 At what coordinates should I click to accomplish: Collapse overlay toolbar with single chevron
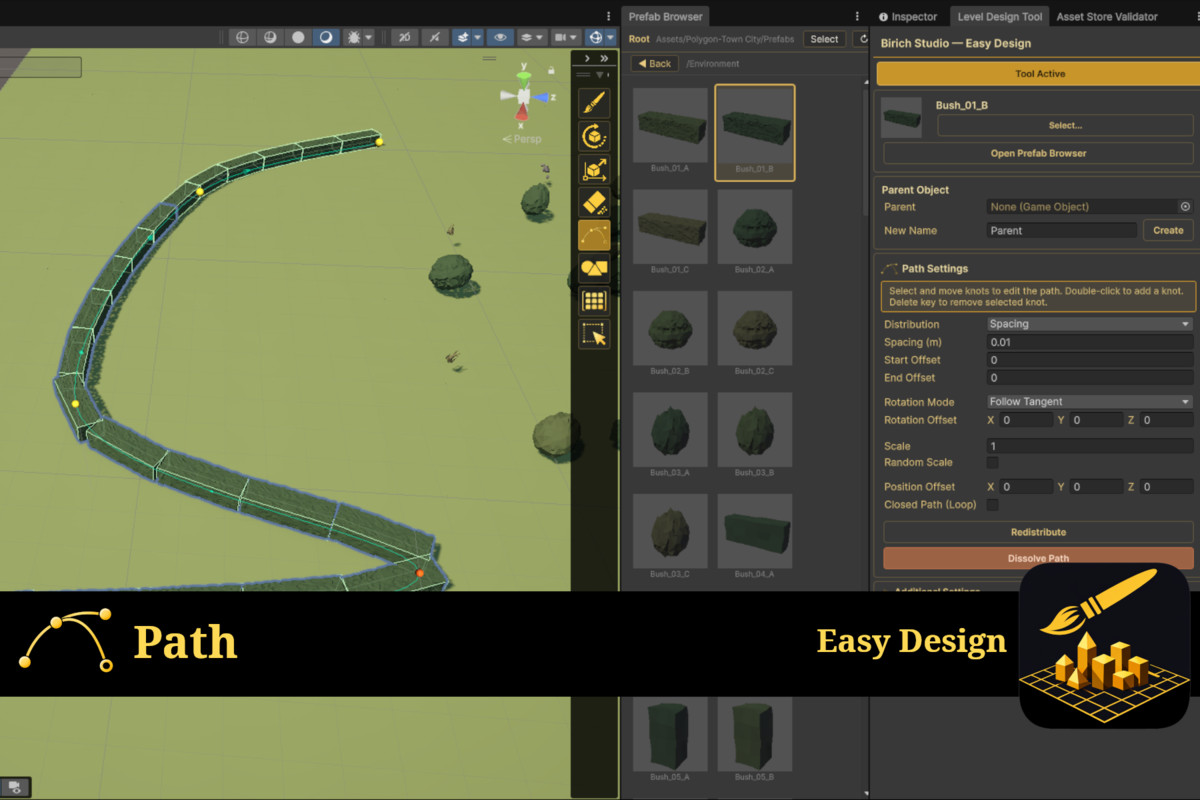pyautogui.click(x=587, y=59)
